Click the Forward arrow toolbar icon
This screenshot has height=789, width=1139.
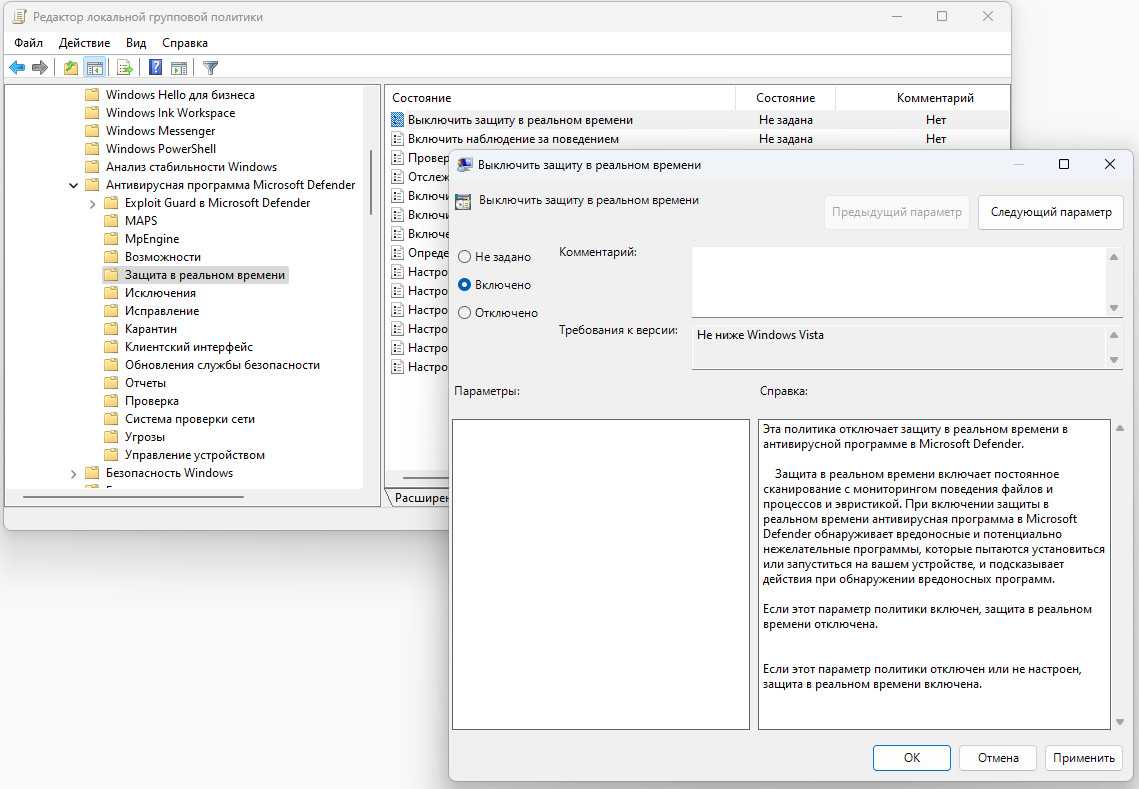coord(40,68)
